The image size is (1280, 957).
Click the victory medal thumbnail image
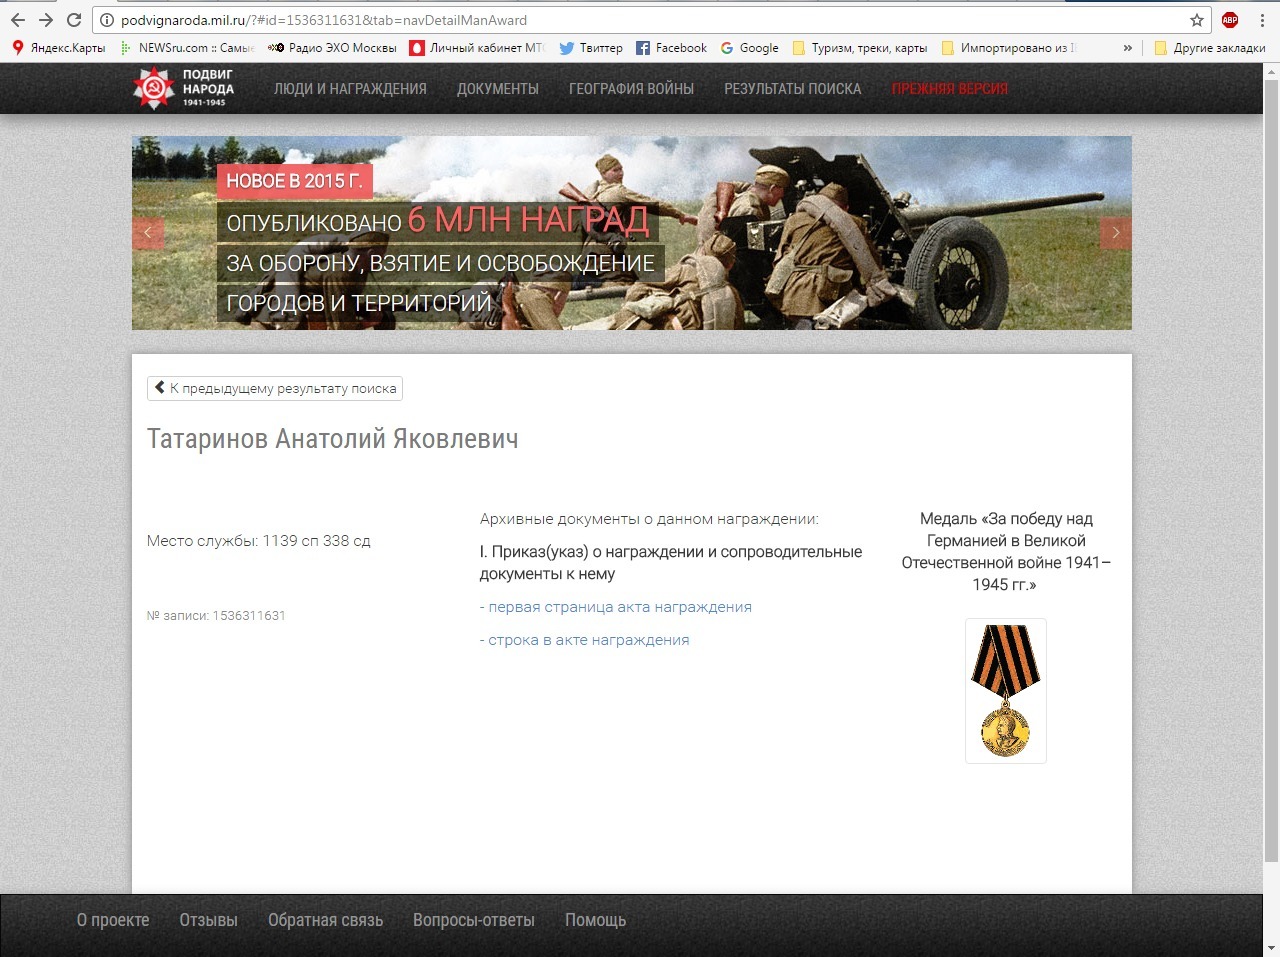[x=1006, y=691]
